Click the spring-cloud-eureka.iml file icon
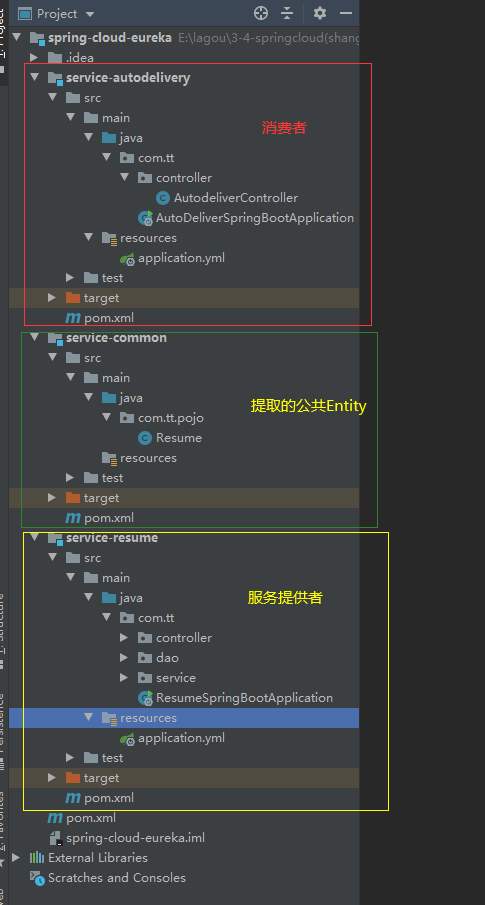 pyautogui.click(x=55, y=838)
